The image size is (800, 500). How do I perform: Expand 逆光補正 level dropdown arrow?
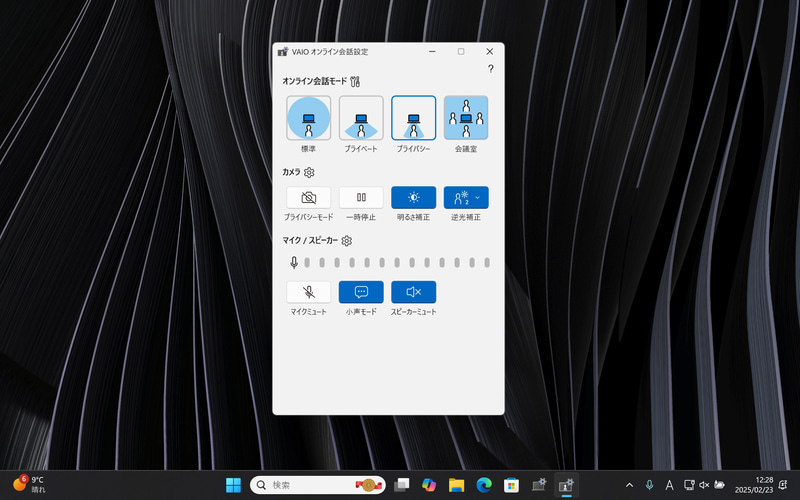coord(478,197)
